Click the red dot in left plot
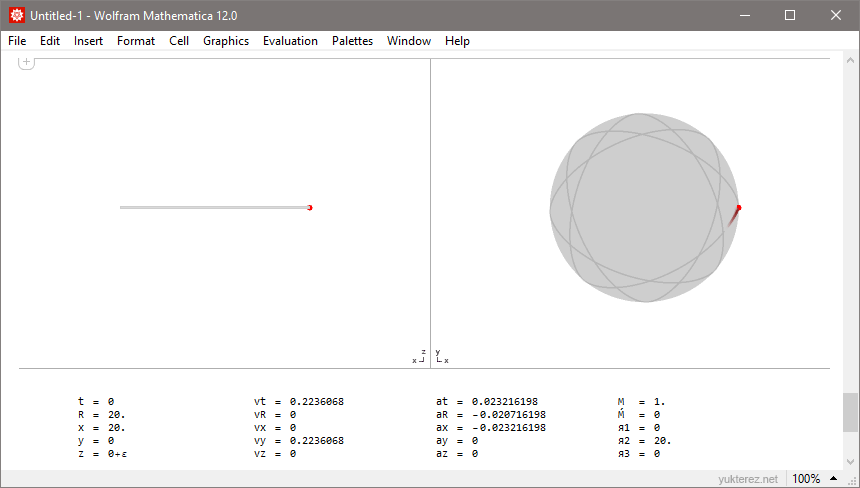 tap(310, 207)
